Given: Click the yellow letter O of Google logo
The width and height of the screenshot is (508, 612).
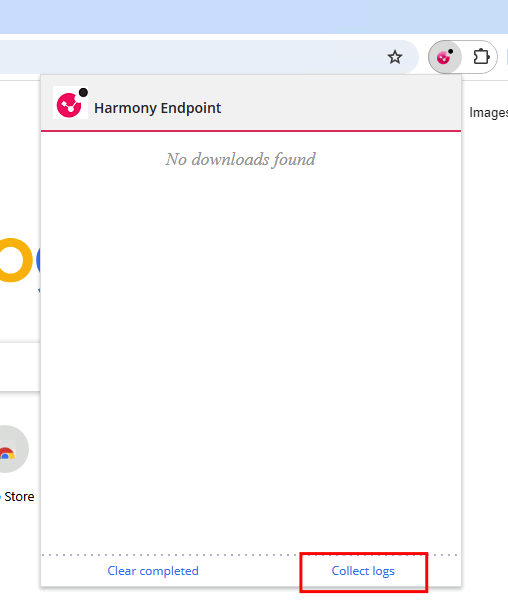Looking at the screenshot, I should coord(14,260).
